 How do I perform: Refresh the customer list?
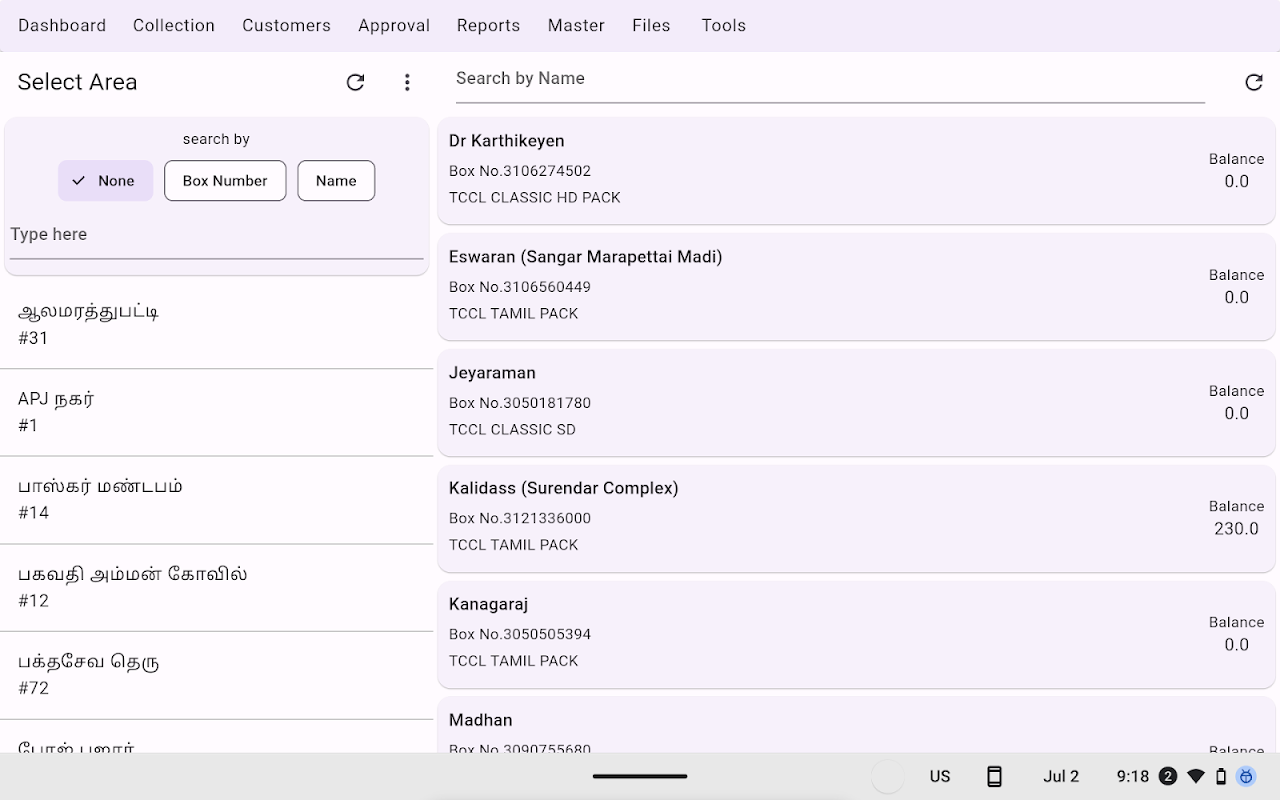pos(1253,82)
